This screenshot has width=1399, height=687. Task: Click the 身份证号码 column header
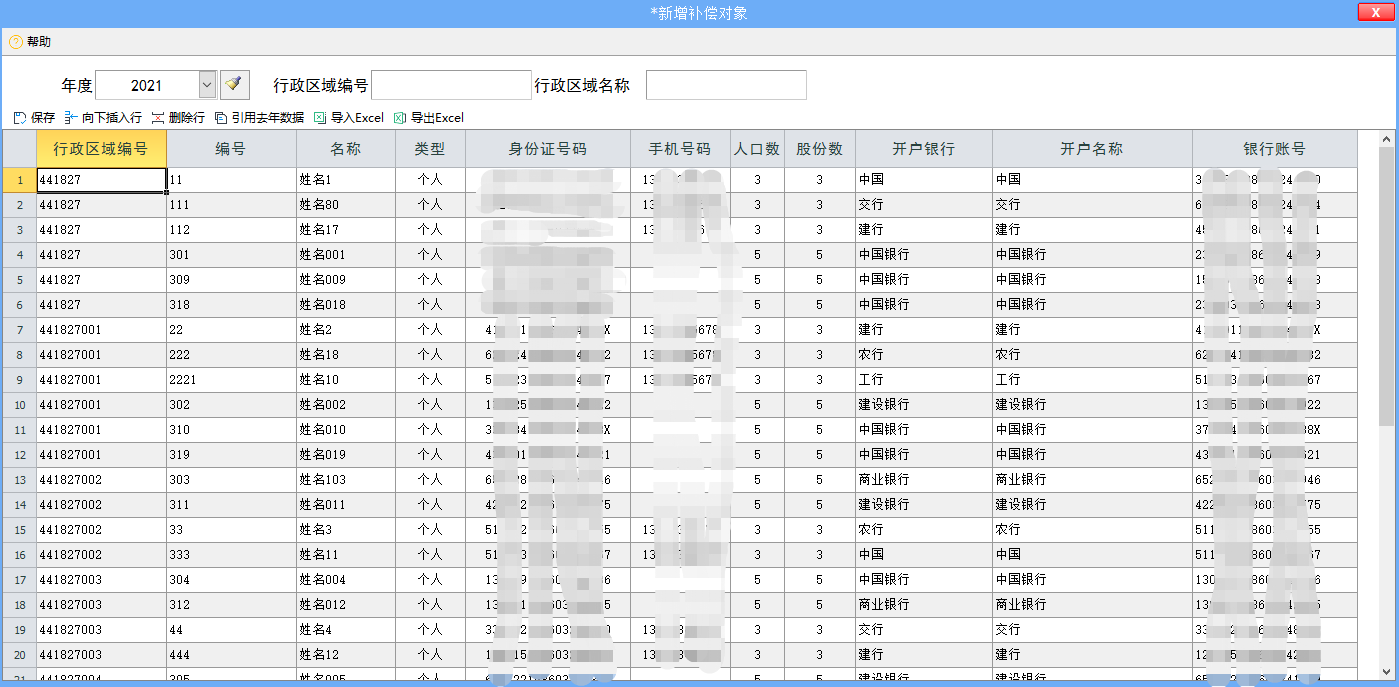pyautogui.click(x=547, y=149)
